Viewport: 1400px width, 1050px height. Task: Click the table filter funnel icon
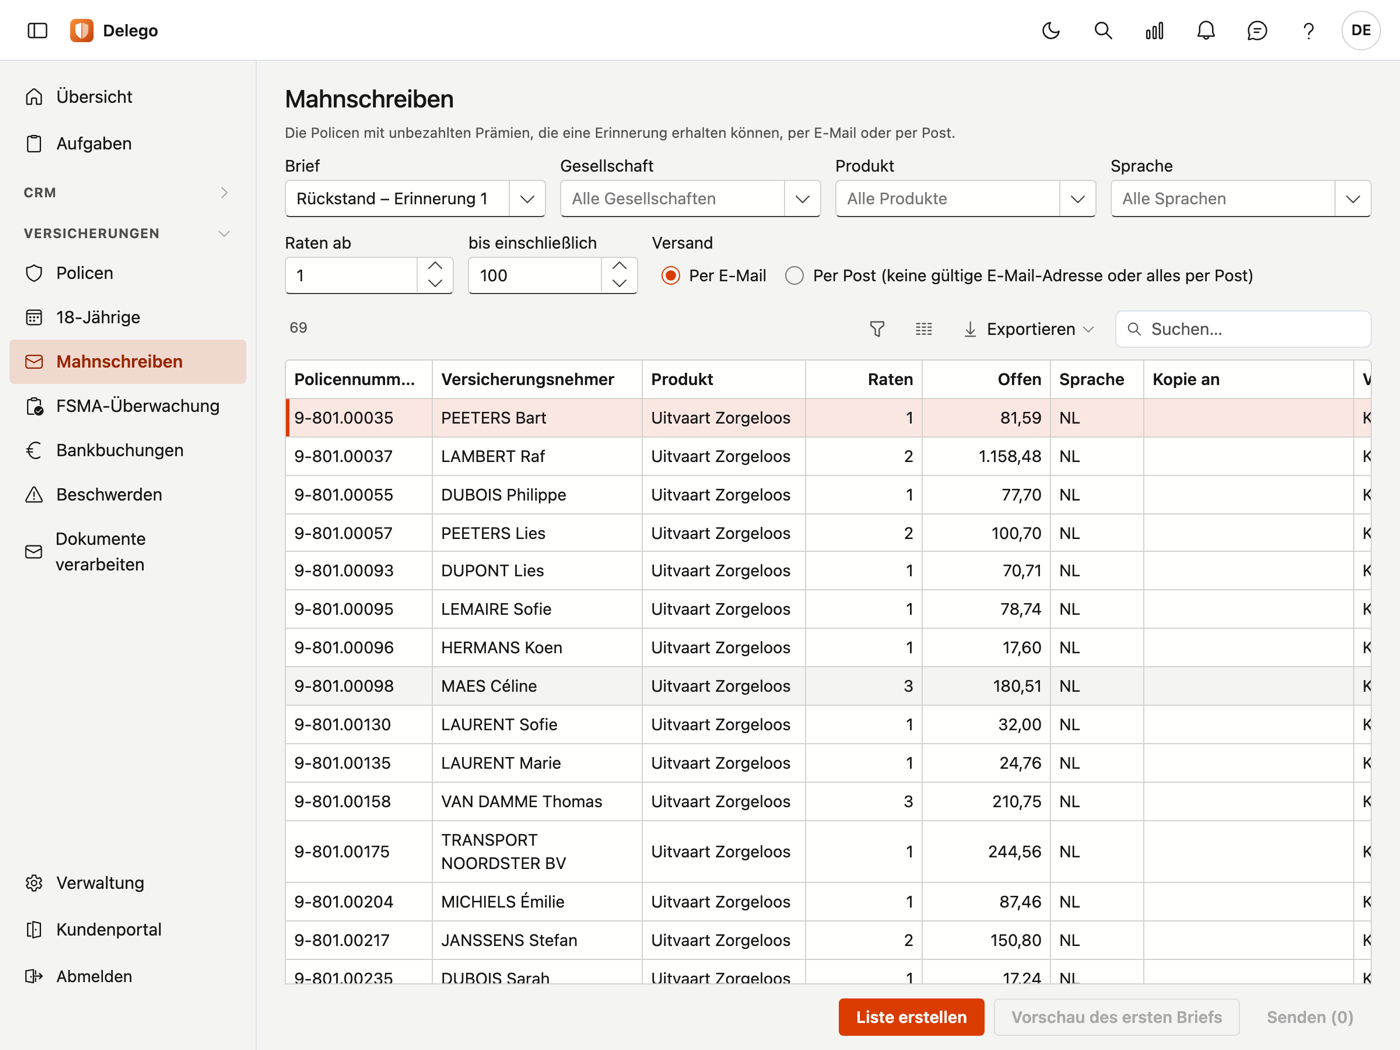877,329
